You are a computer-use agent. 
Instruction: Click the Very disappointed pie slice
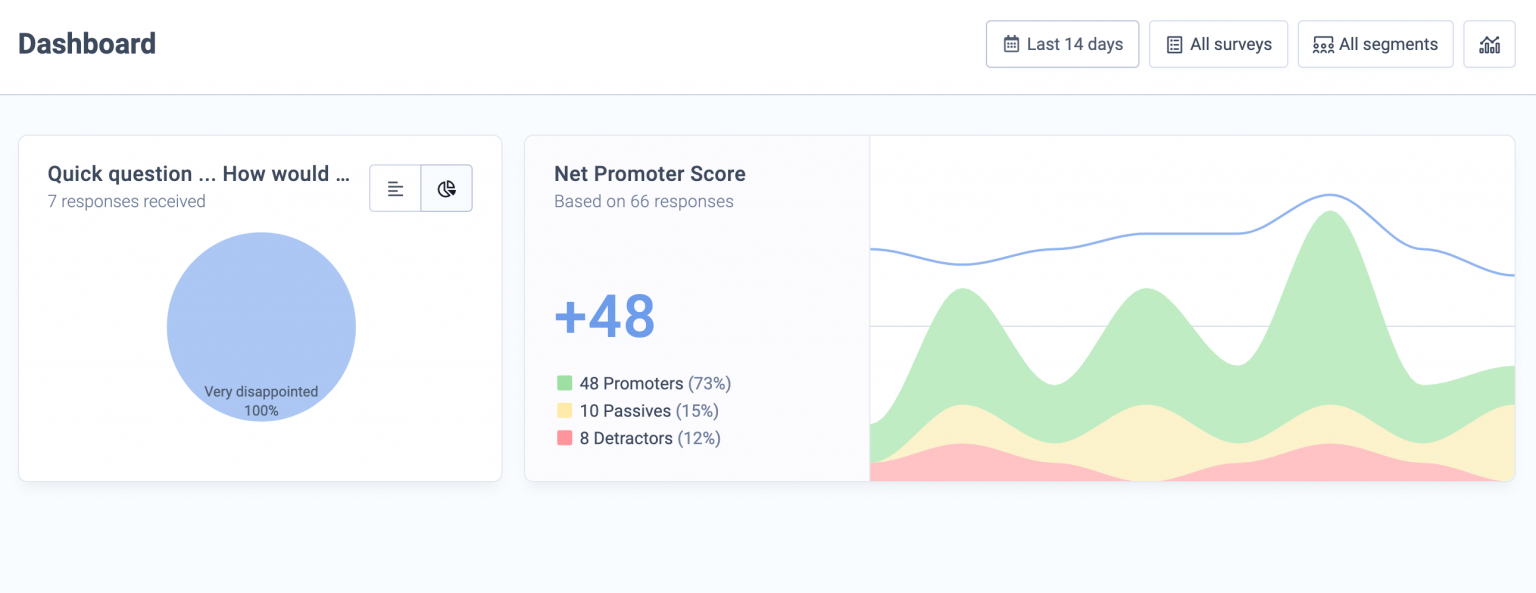[261, 327]
